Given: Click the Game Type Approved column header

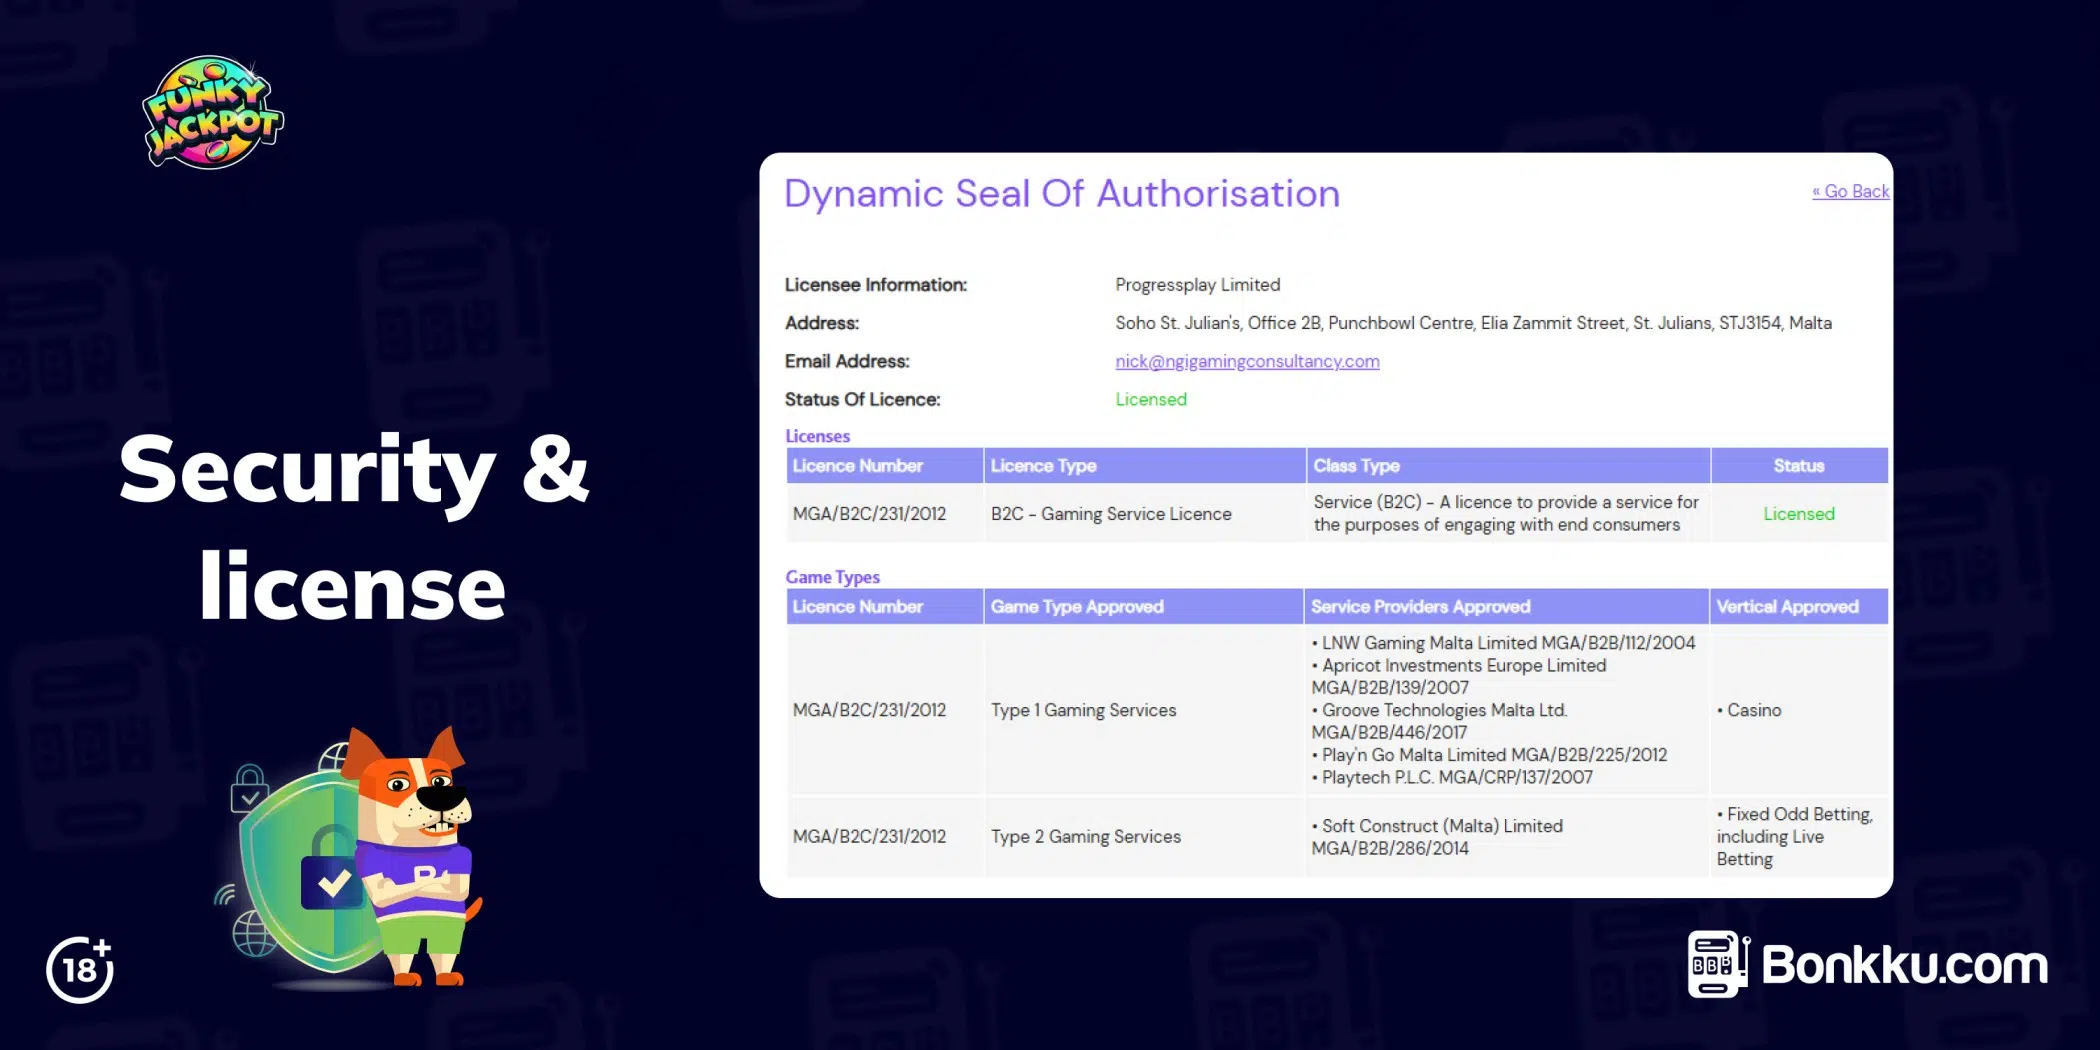Looking at the screenshot, I should [1143, 607].
